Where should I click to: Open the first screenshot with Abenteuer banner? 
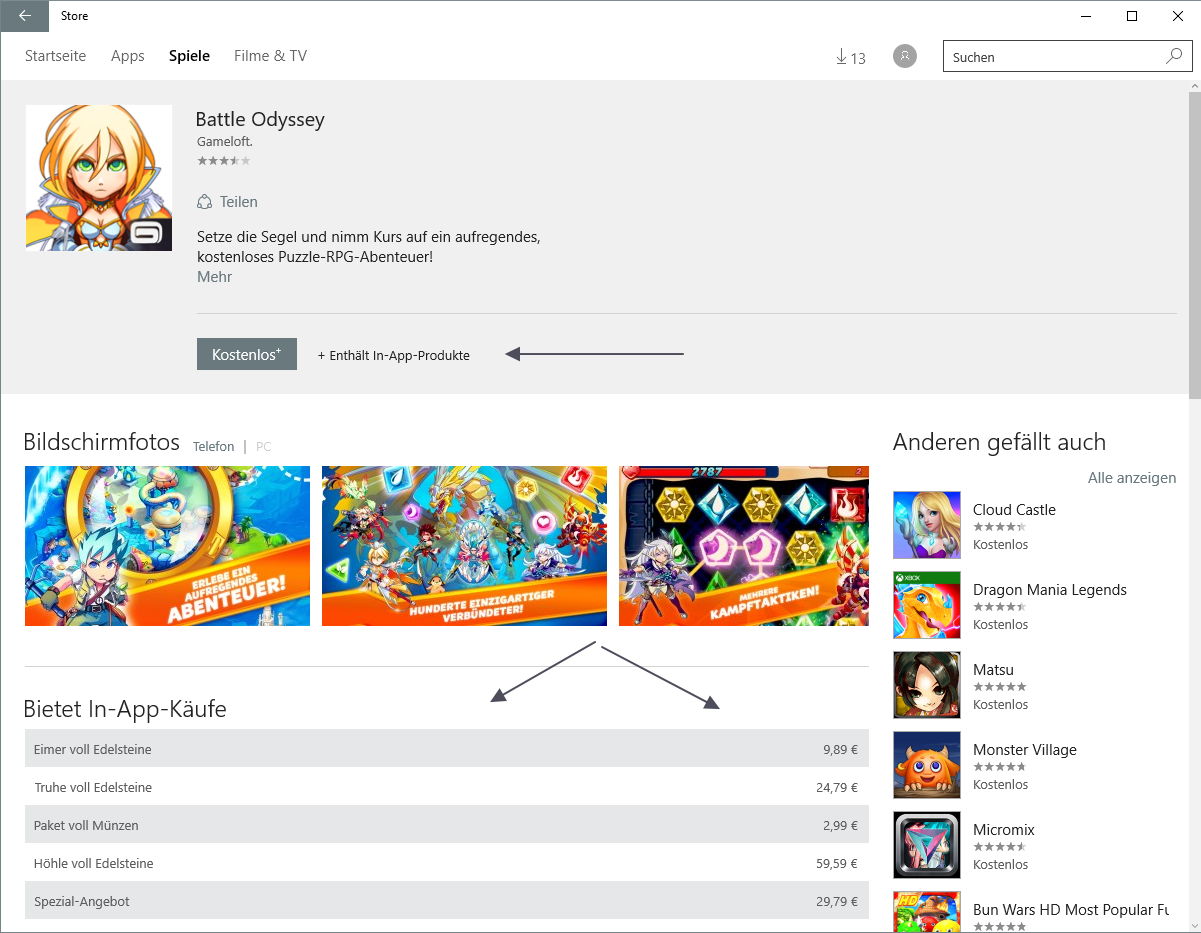pyautogui.click(x=167, y=546)
